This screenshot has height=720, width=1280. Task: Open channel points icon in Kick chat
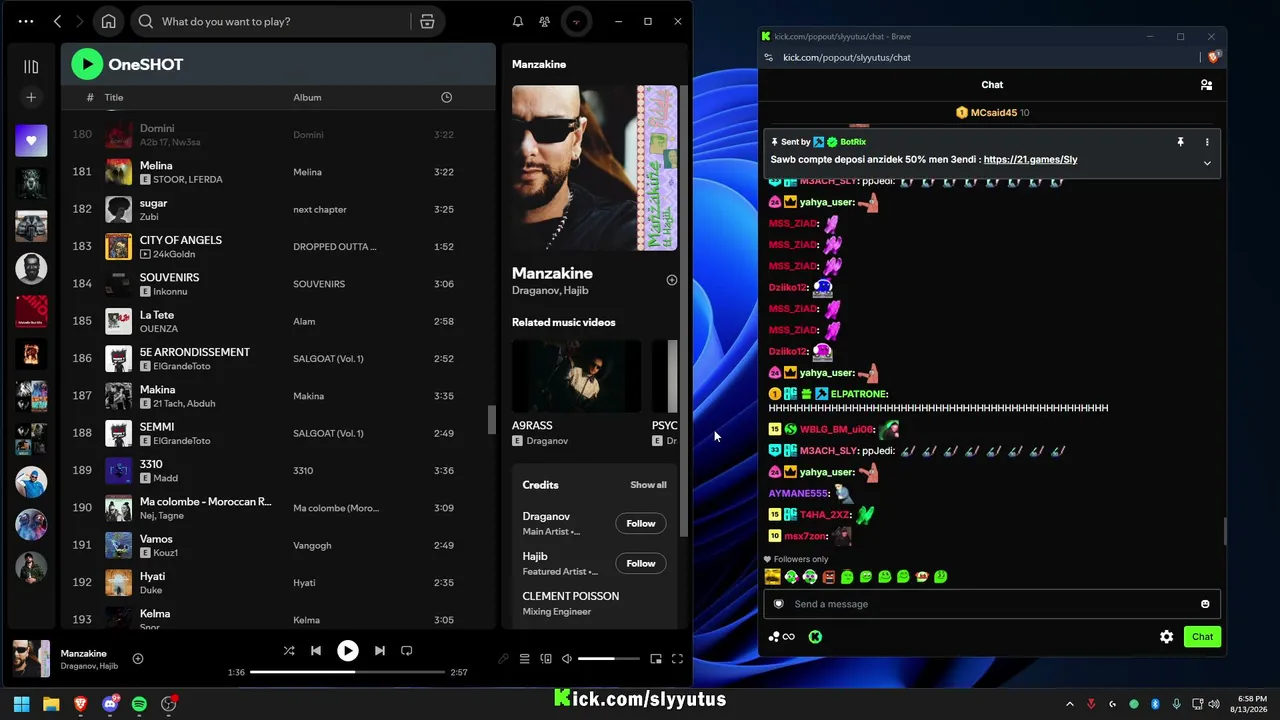click(x=781, y=637)
